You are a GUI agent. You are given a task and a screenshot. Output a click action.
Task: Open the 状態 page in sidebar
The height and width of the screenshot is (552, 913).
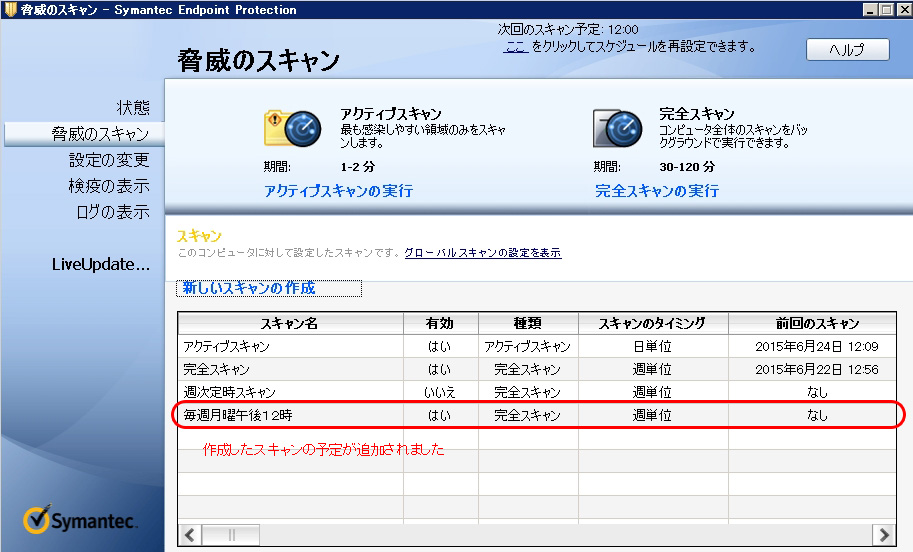pyautogui.click(x=133, y=108)
